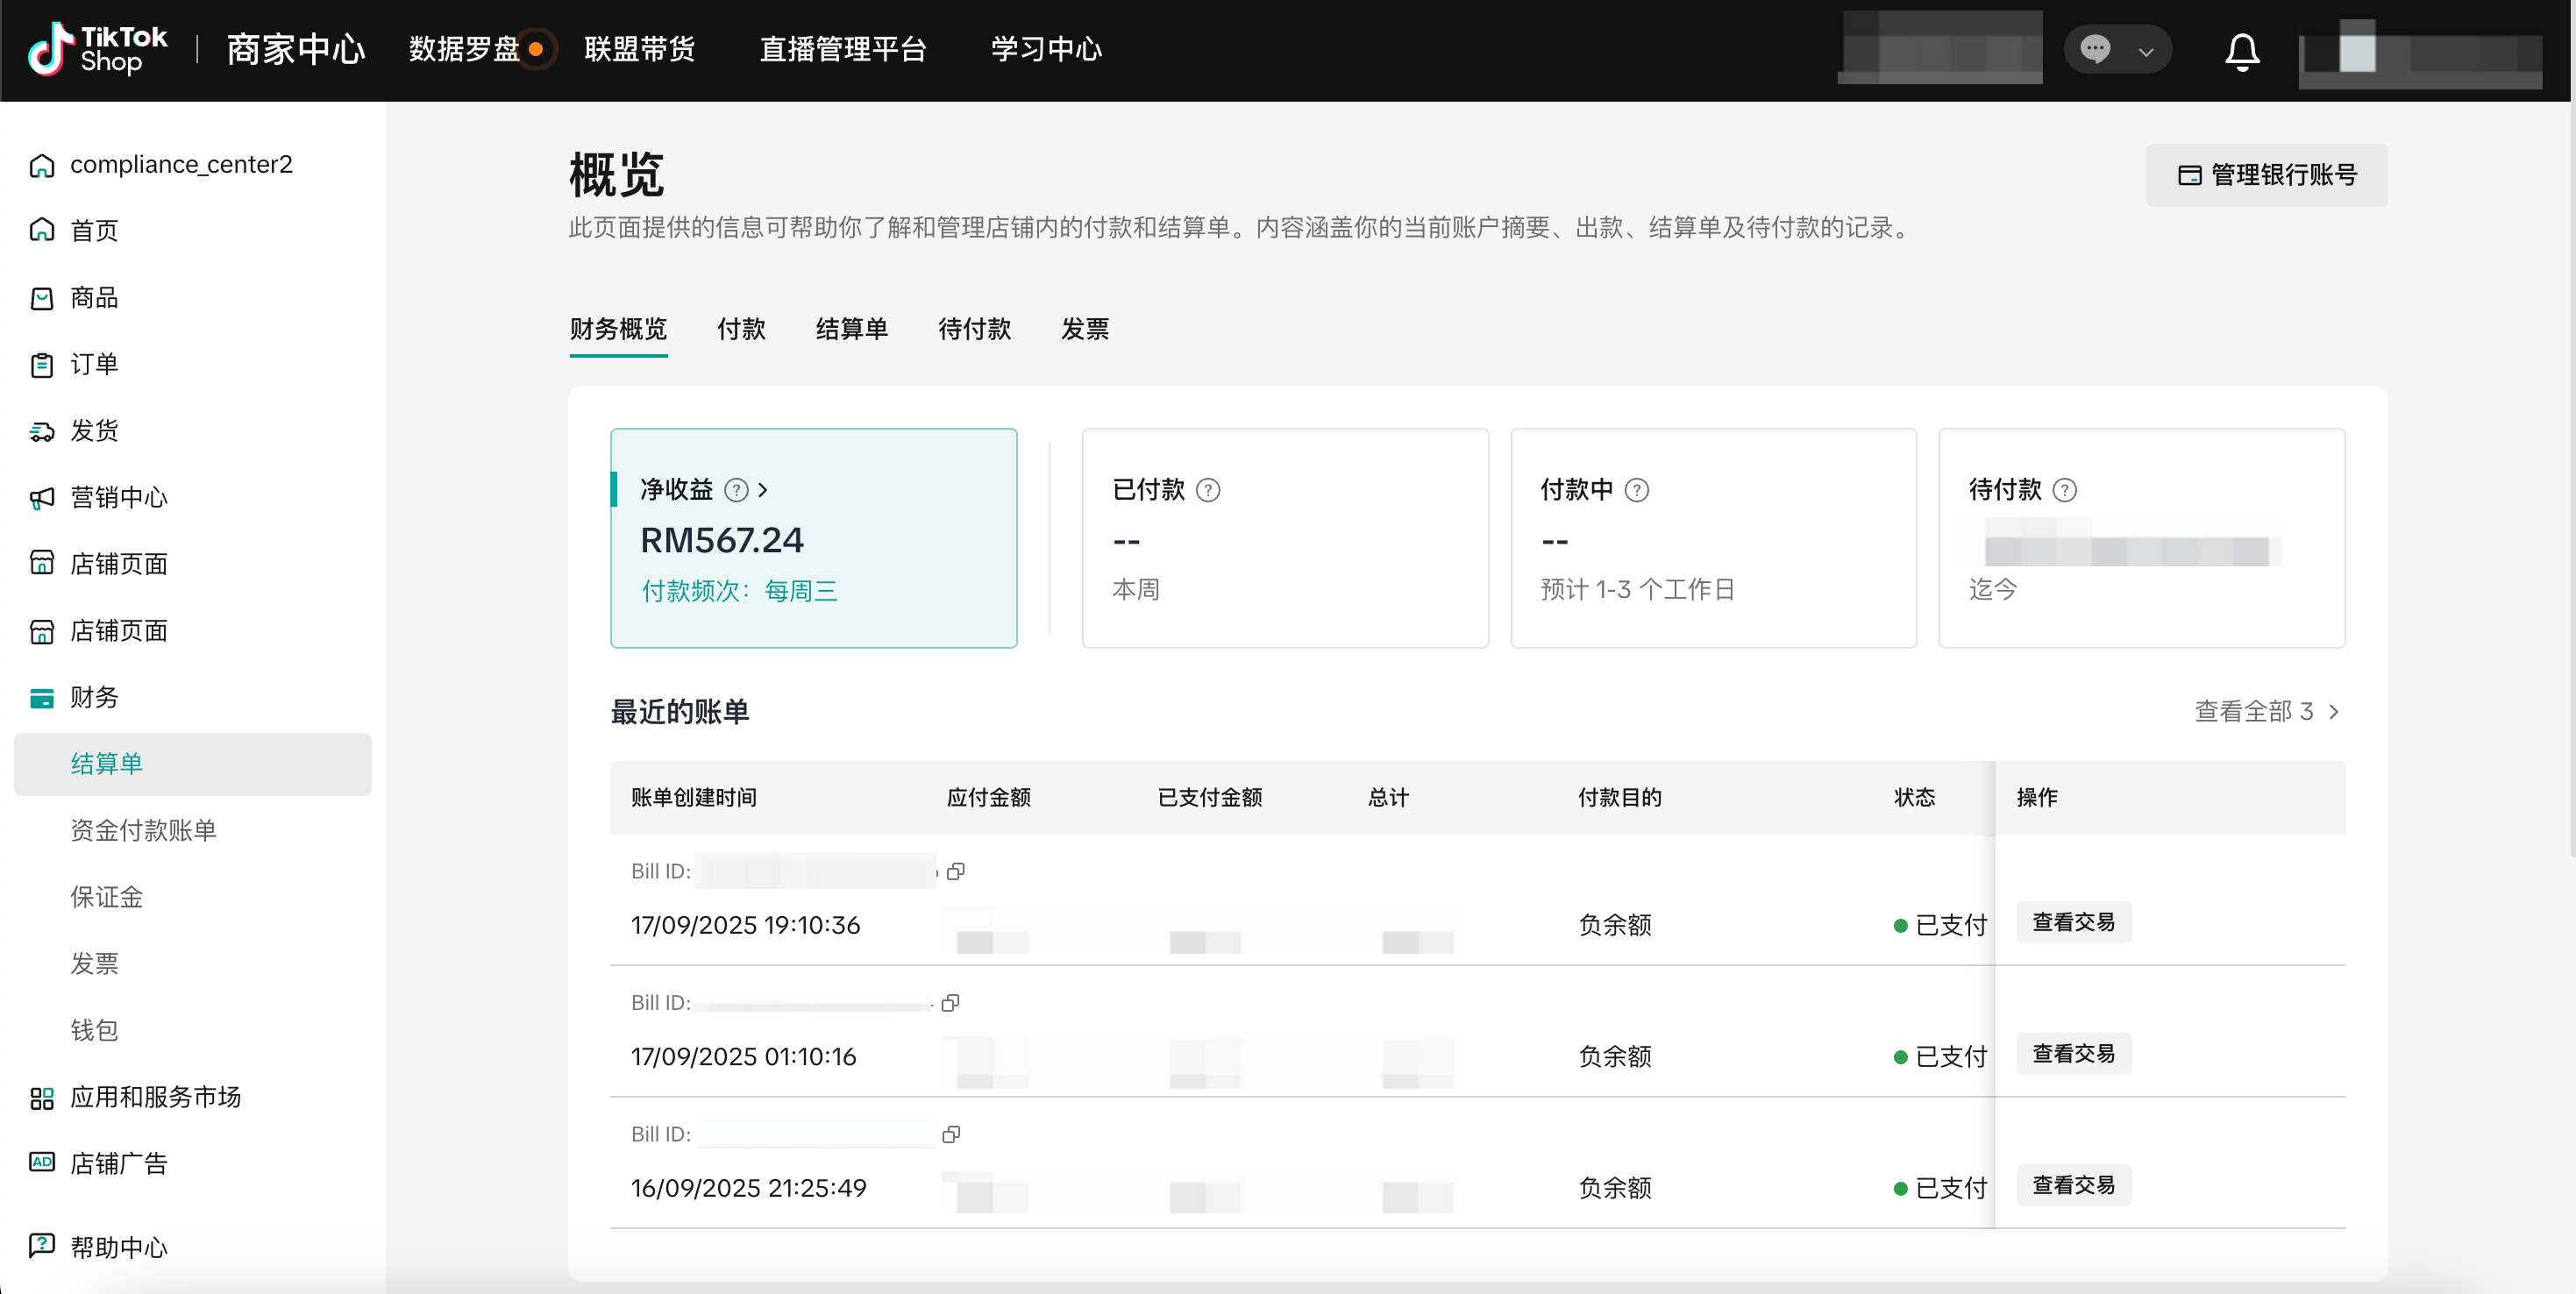Open 营销中心 from sidebar megaphone icon

tap(42, 497)
